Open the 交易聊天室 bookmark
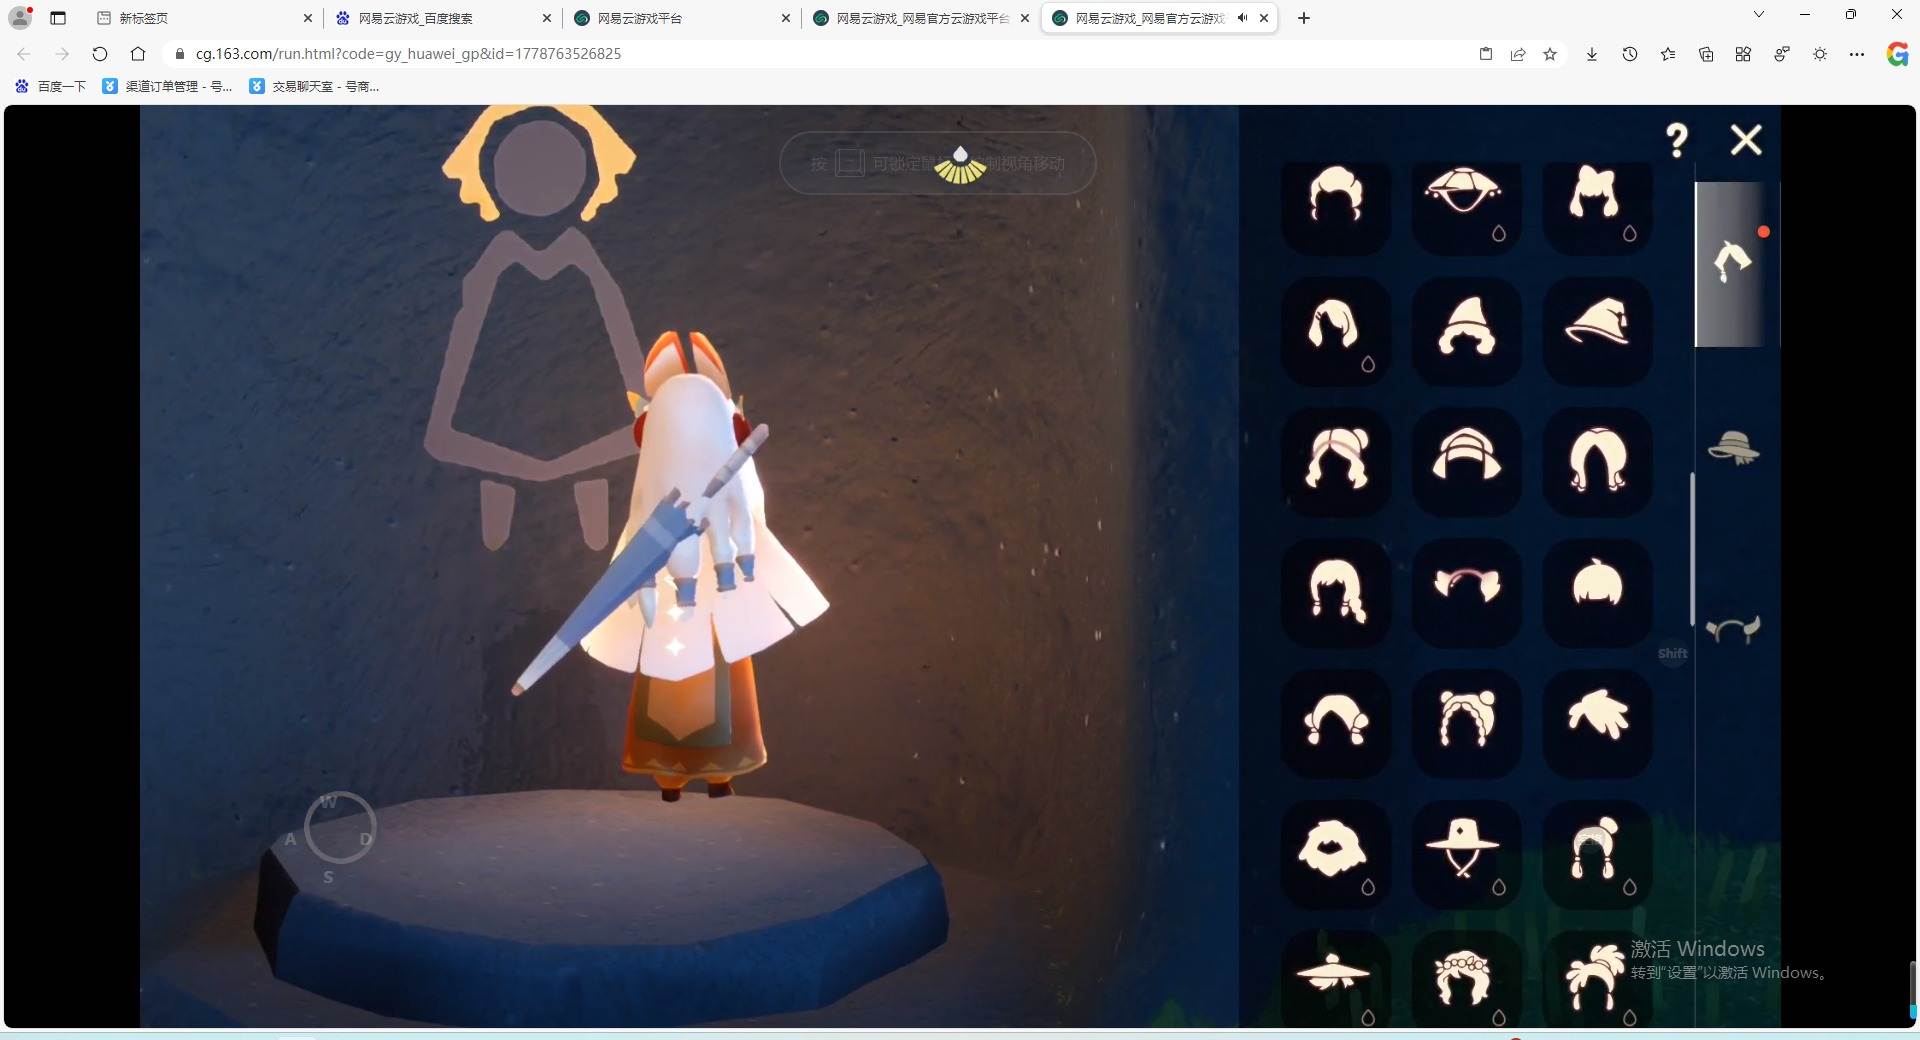Image resolution: width=1920 pixels, height=1040 pixels. (314, 87)
